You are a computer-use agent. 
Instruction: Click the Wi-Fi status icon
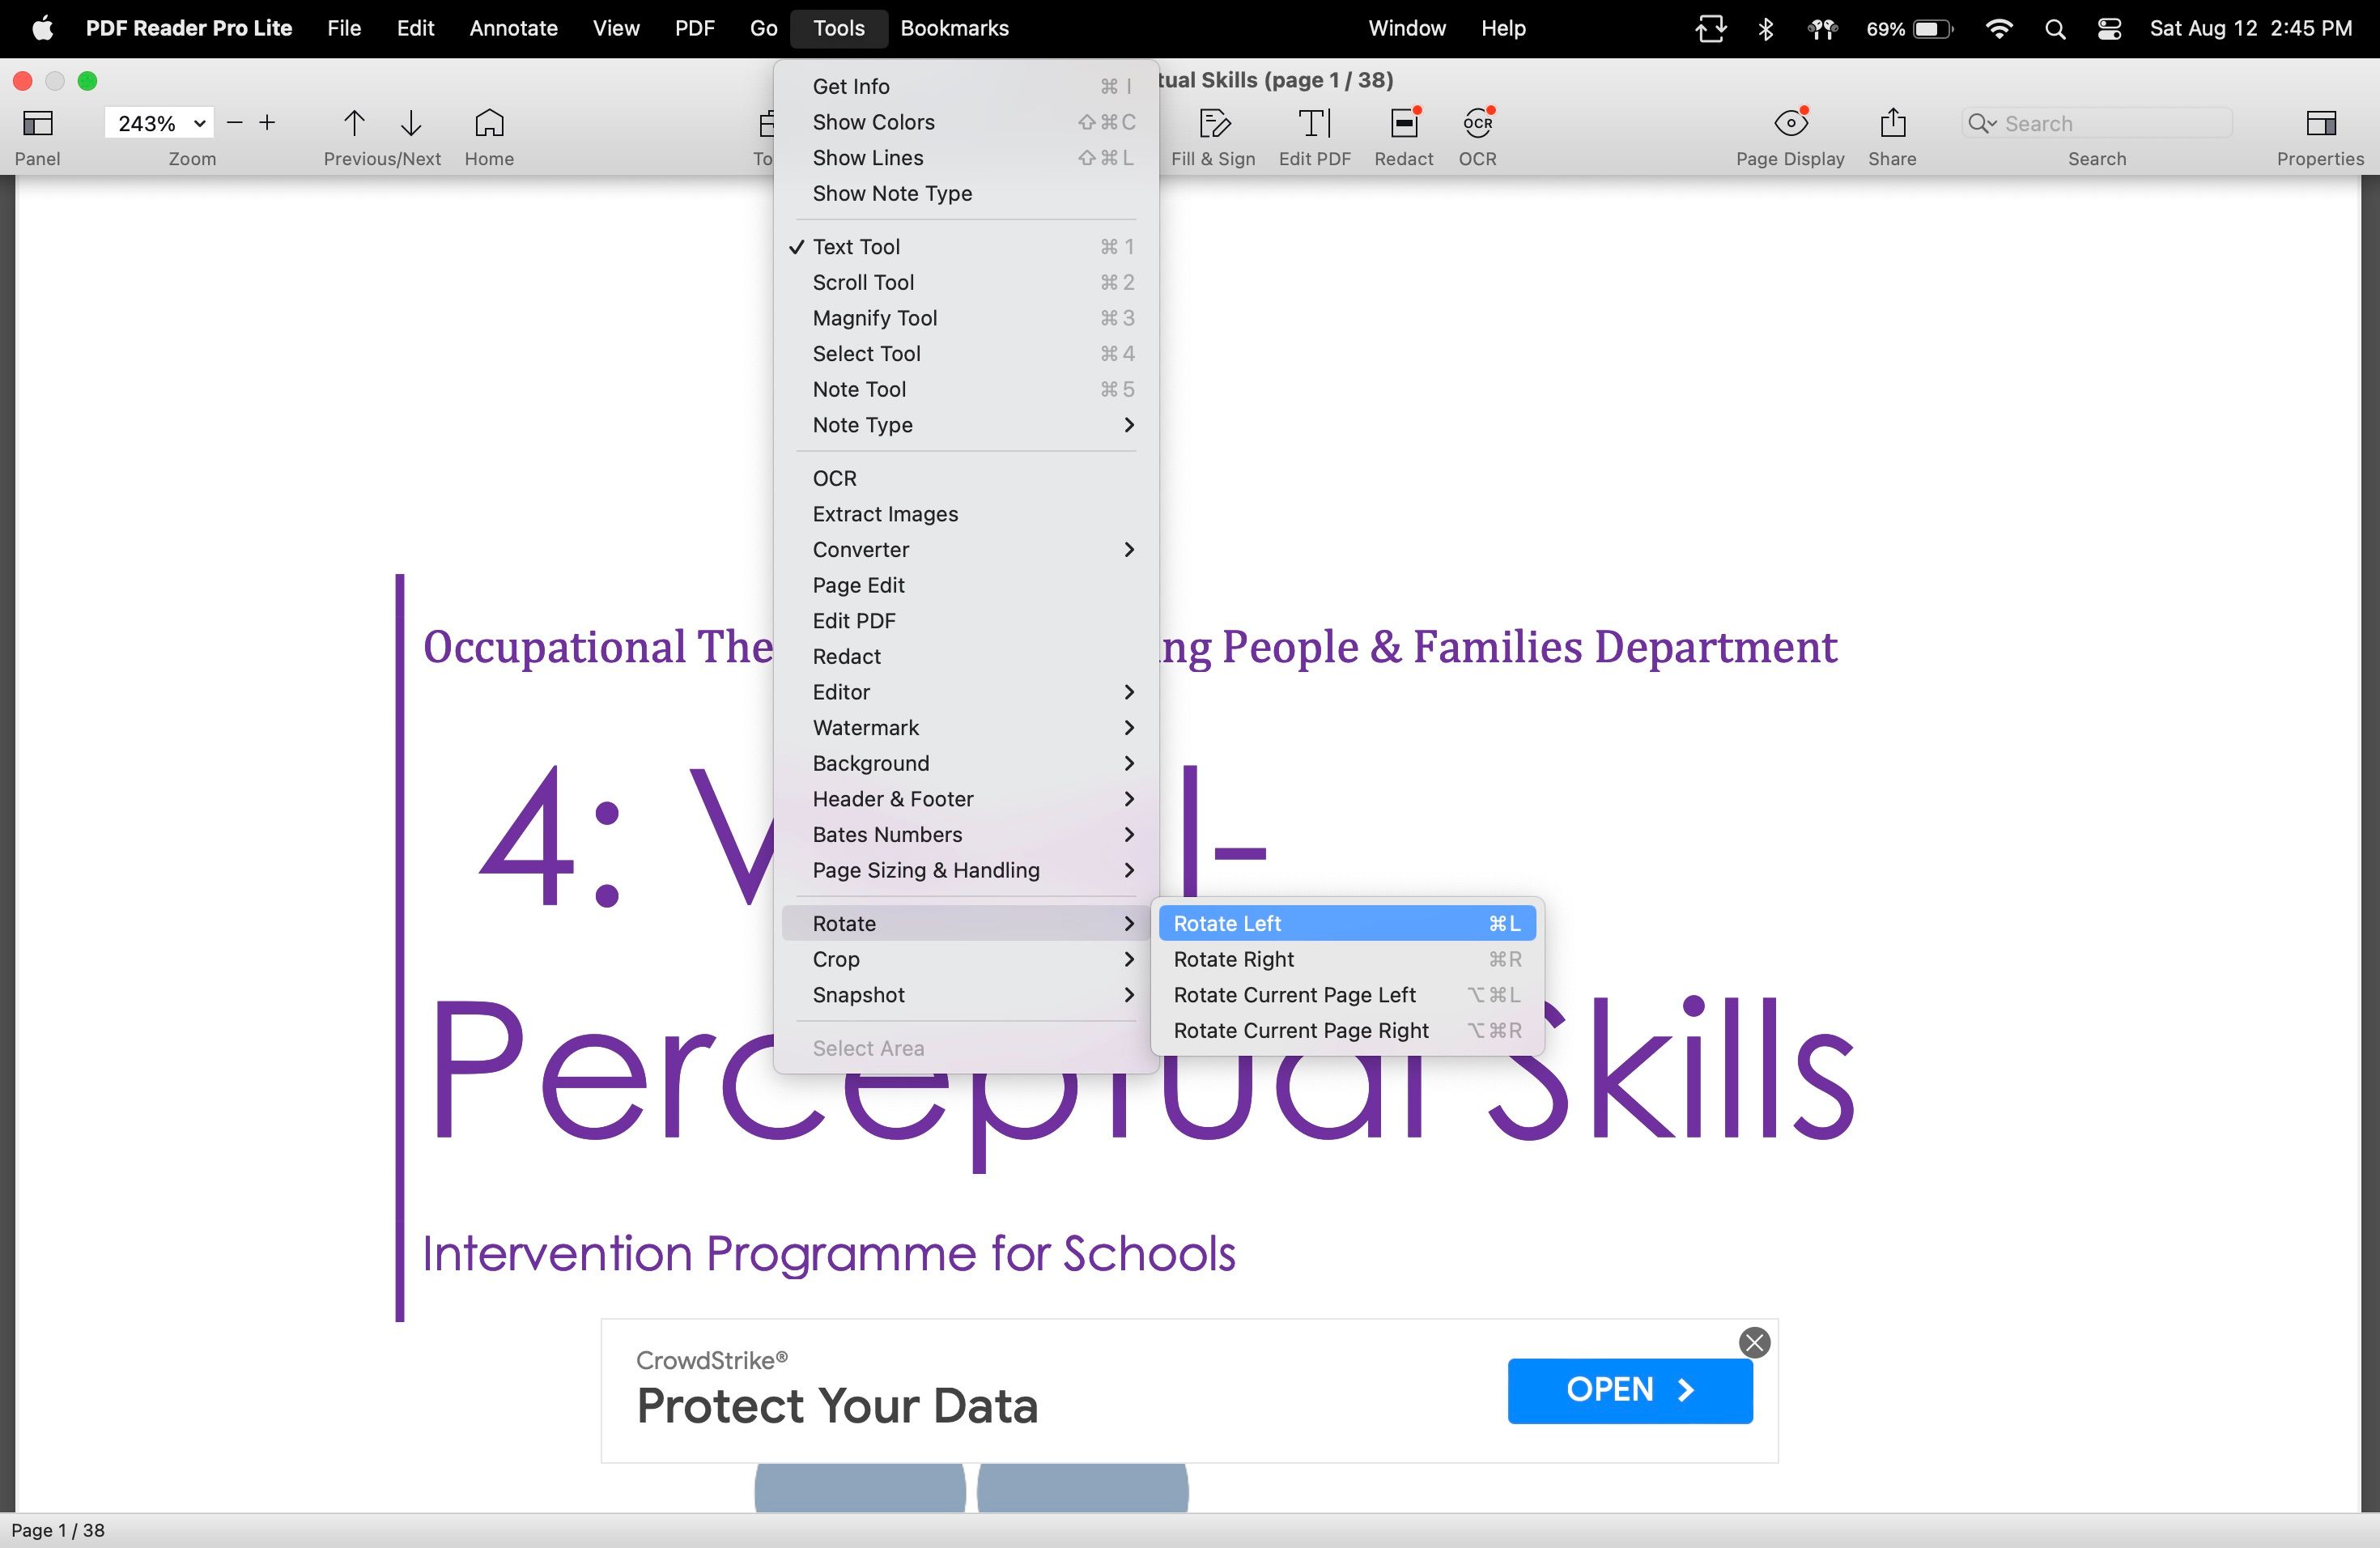tap(1999, 28)
